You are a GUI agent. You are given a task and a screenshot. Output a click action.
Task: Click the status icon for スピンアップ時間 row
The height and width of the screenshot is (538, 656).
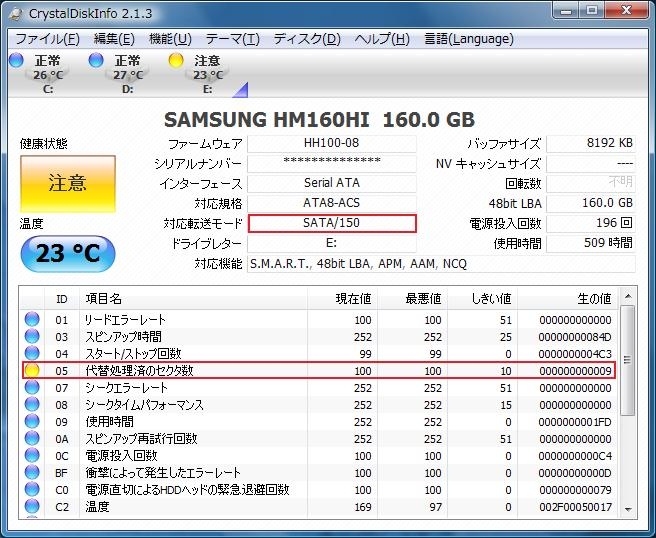click(x=32, y=336)
